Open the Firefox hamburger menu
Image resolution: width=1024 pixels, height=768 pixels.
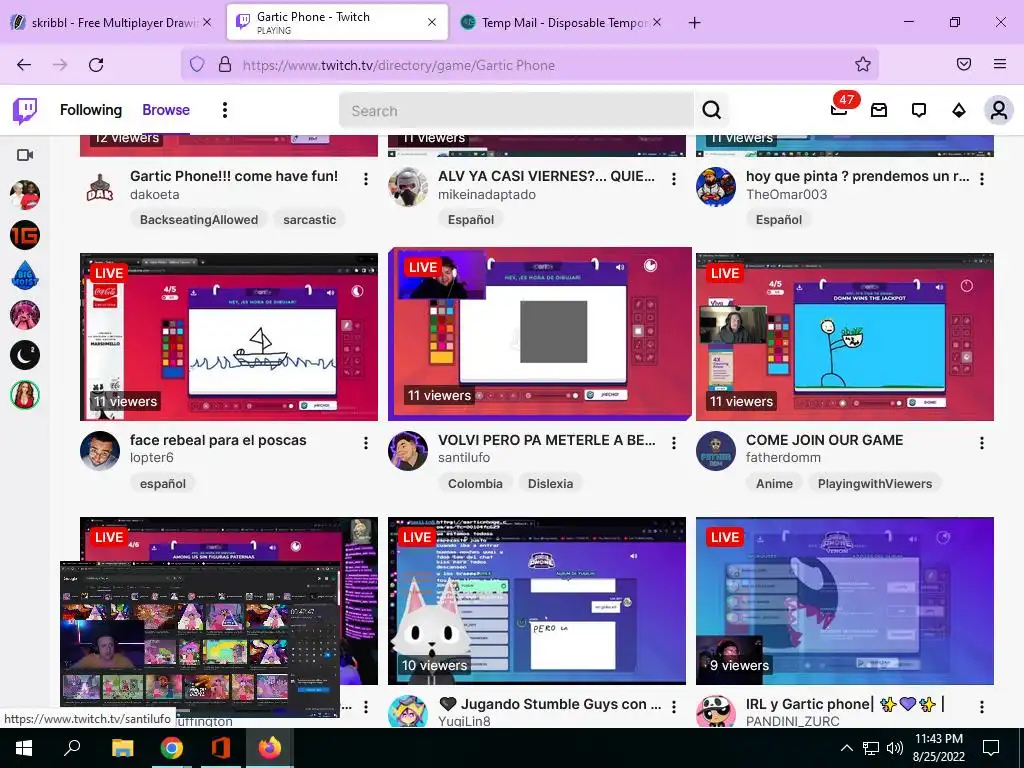coord(1000,64)
